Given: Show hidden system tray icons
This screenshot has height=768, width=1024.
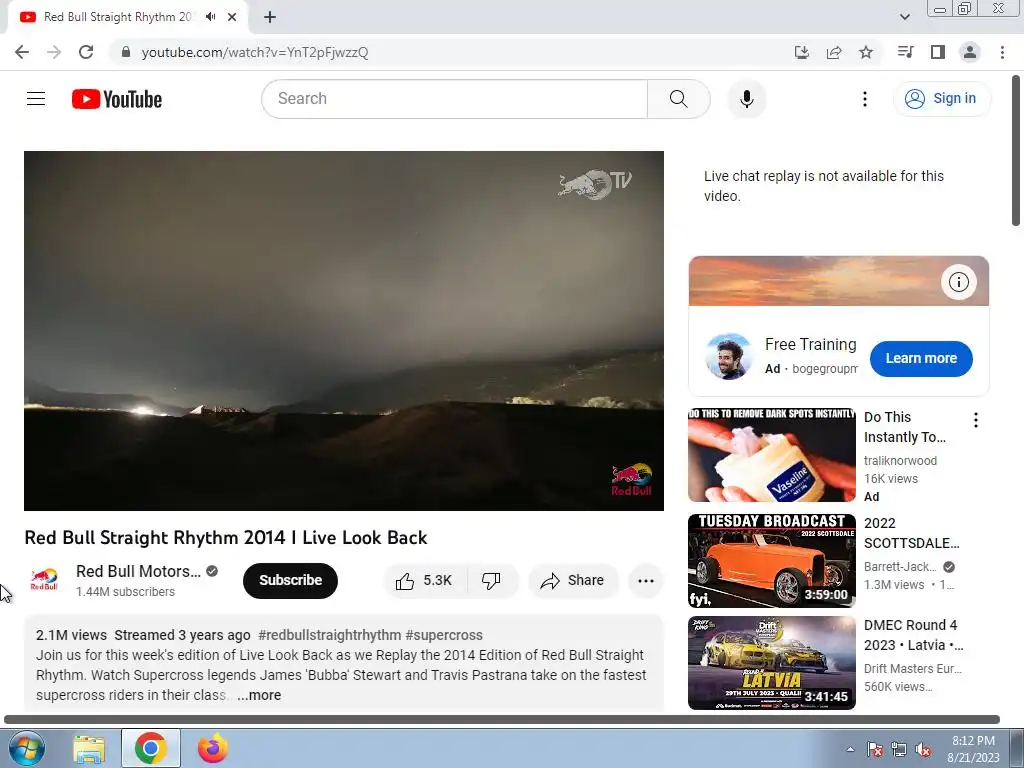Looking at the screenshot, I should 850,749.
